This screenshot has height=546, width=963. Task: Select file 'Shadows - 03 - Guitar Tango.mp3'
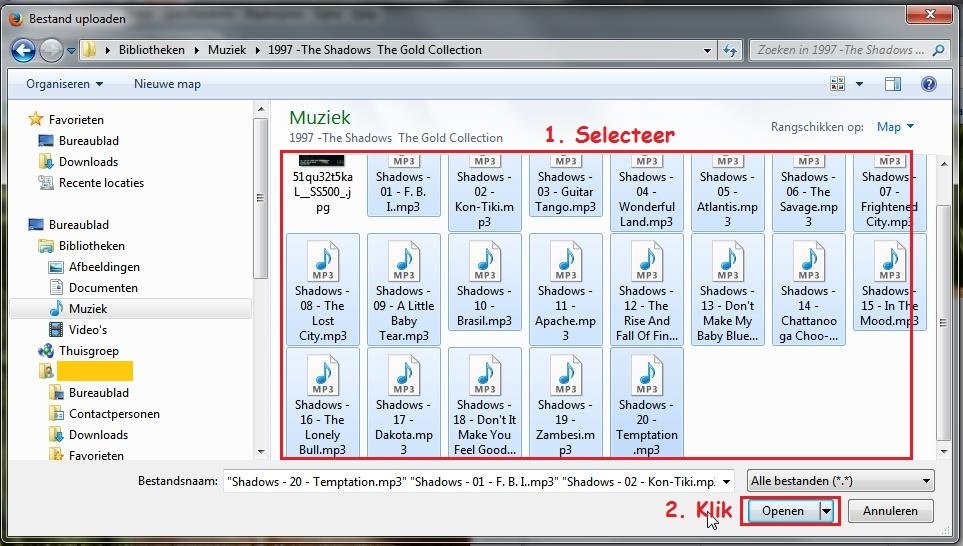pyautogui.click(x=565, y=185)
